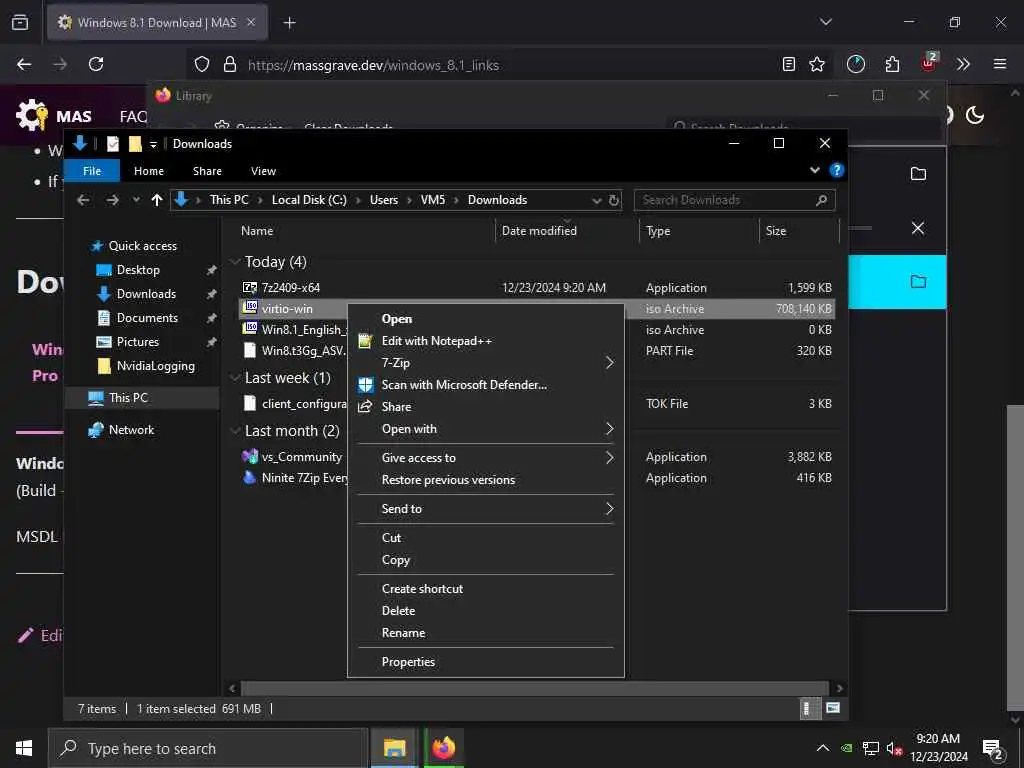
Task: Click Explorer Properties quick access toolbar icon
Action: pyautogui.click(x=113, y=144)
